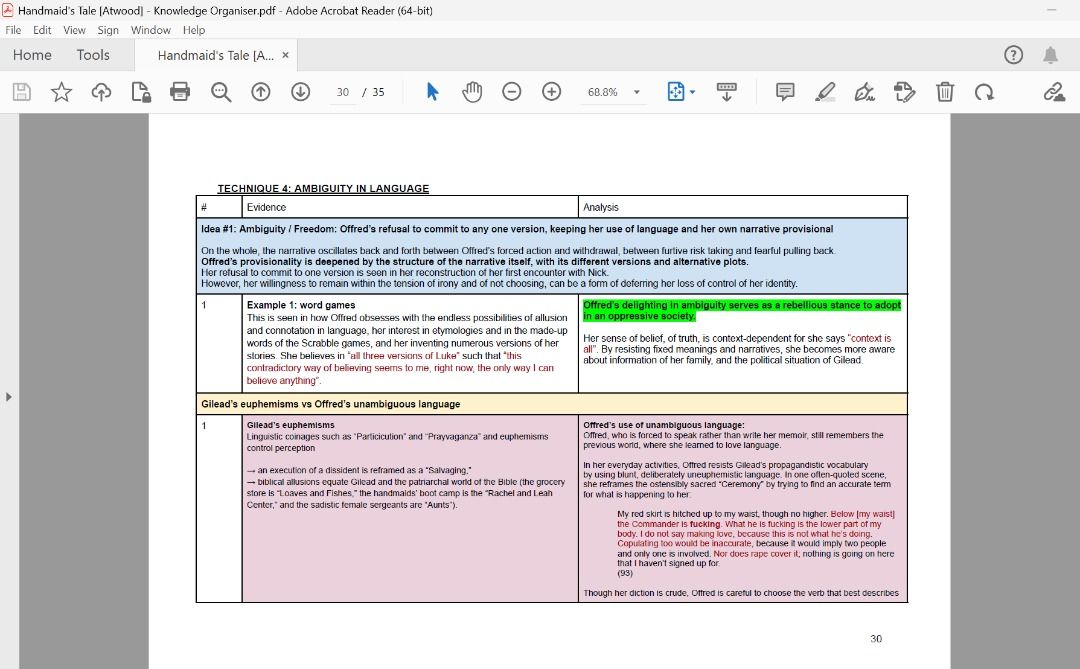1080x669 pixels.
Task: Select the Highlight text tool
Action: 825,91
